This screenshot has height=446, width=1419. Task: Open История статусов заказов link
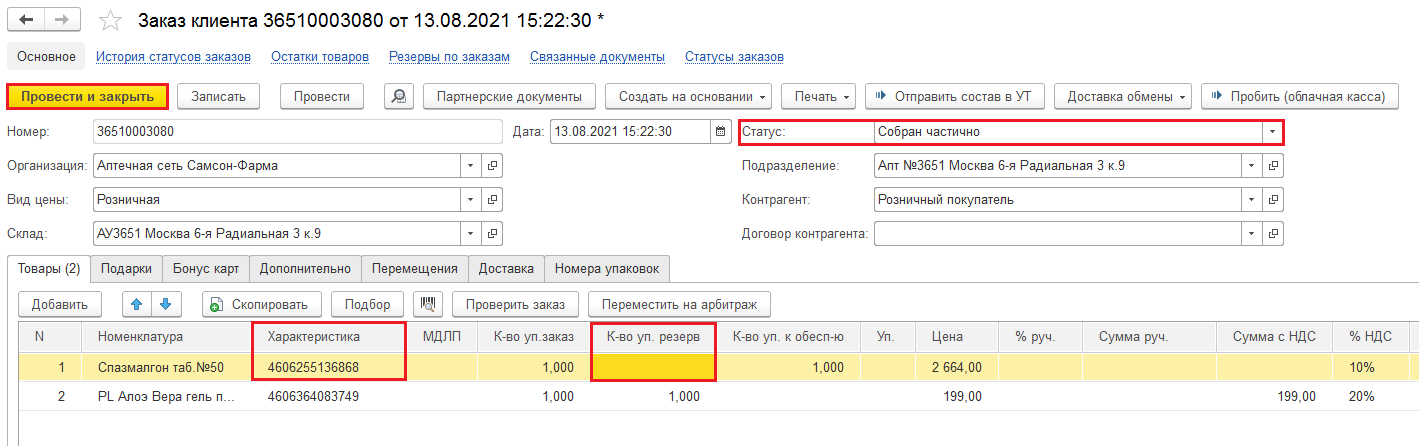pos(173,57)
